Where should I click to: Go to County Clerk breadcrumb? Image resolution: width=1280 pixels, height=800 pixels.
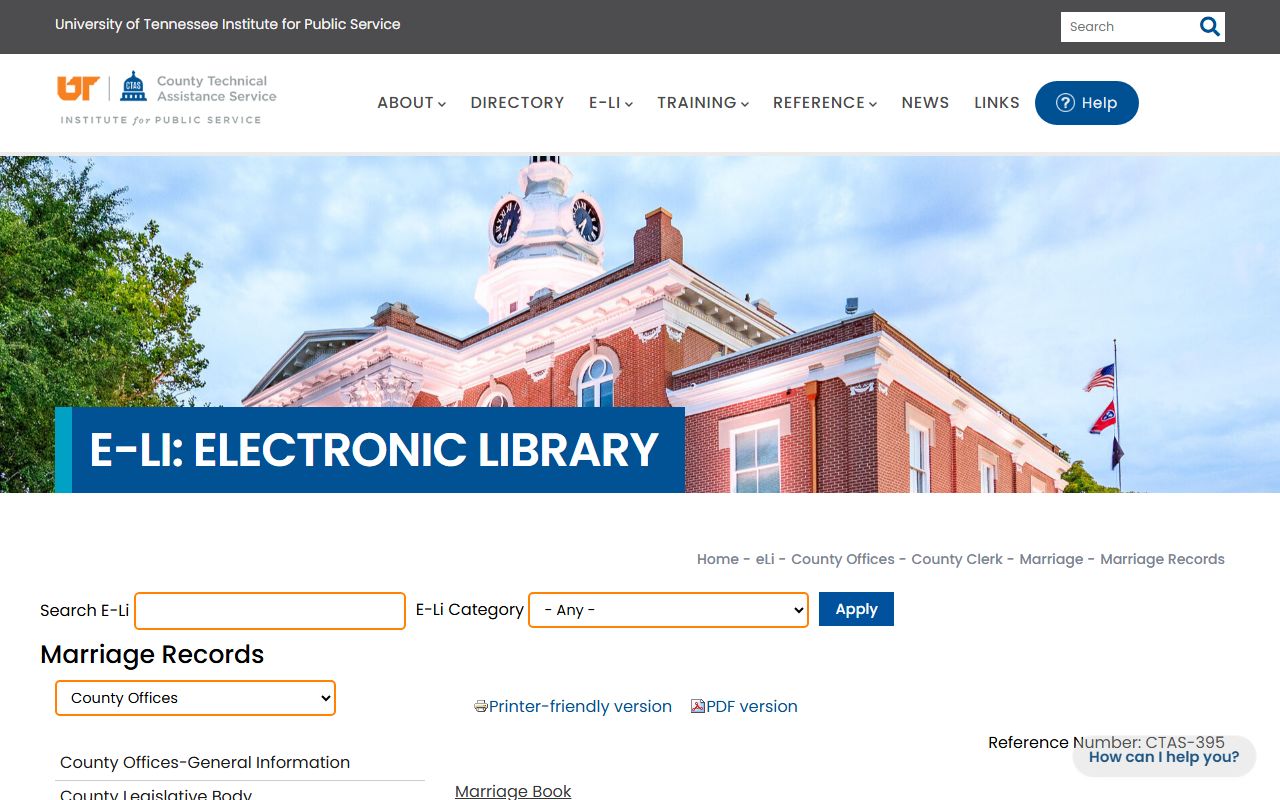pyautogui.click(x=957, y=559)
